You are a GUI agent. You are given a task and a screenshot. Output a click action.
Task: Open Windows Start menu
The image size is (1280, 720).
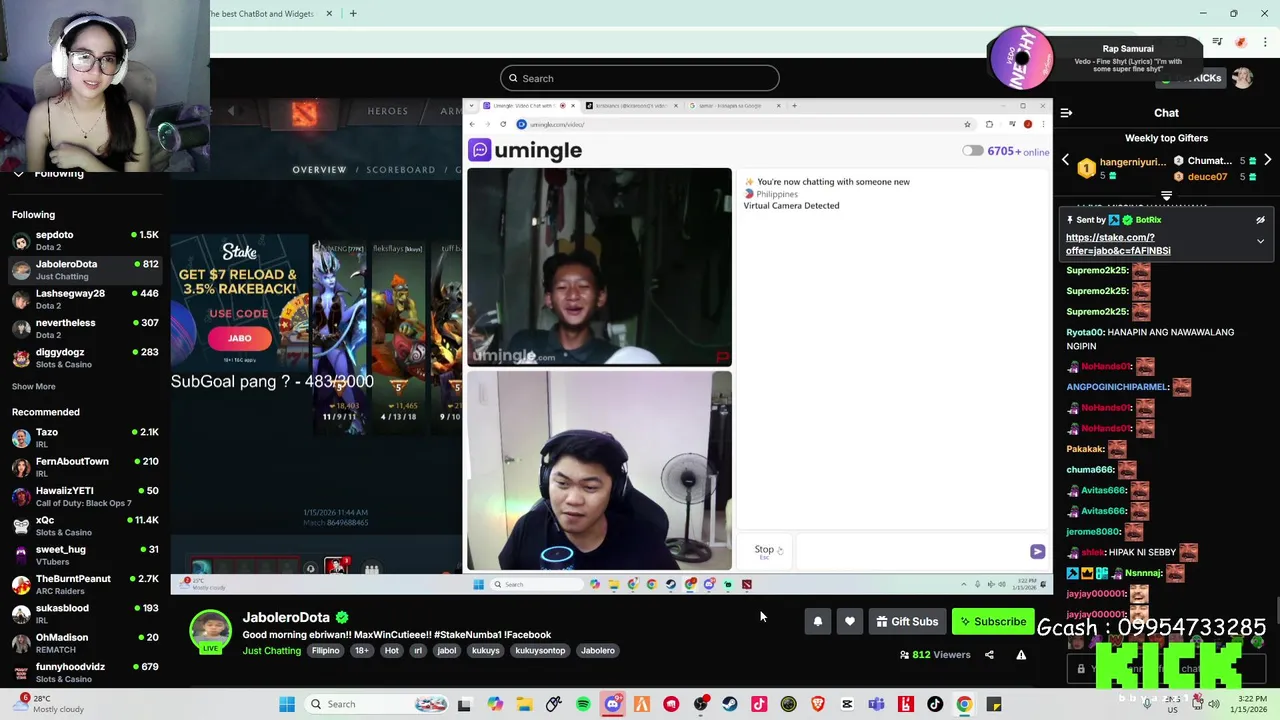coord(287,704)
